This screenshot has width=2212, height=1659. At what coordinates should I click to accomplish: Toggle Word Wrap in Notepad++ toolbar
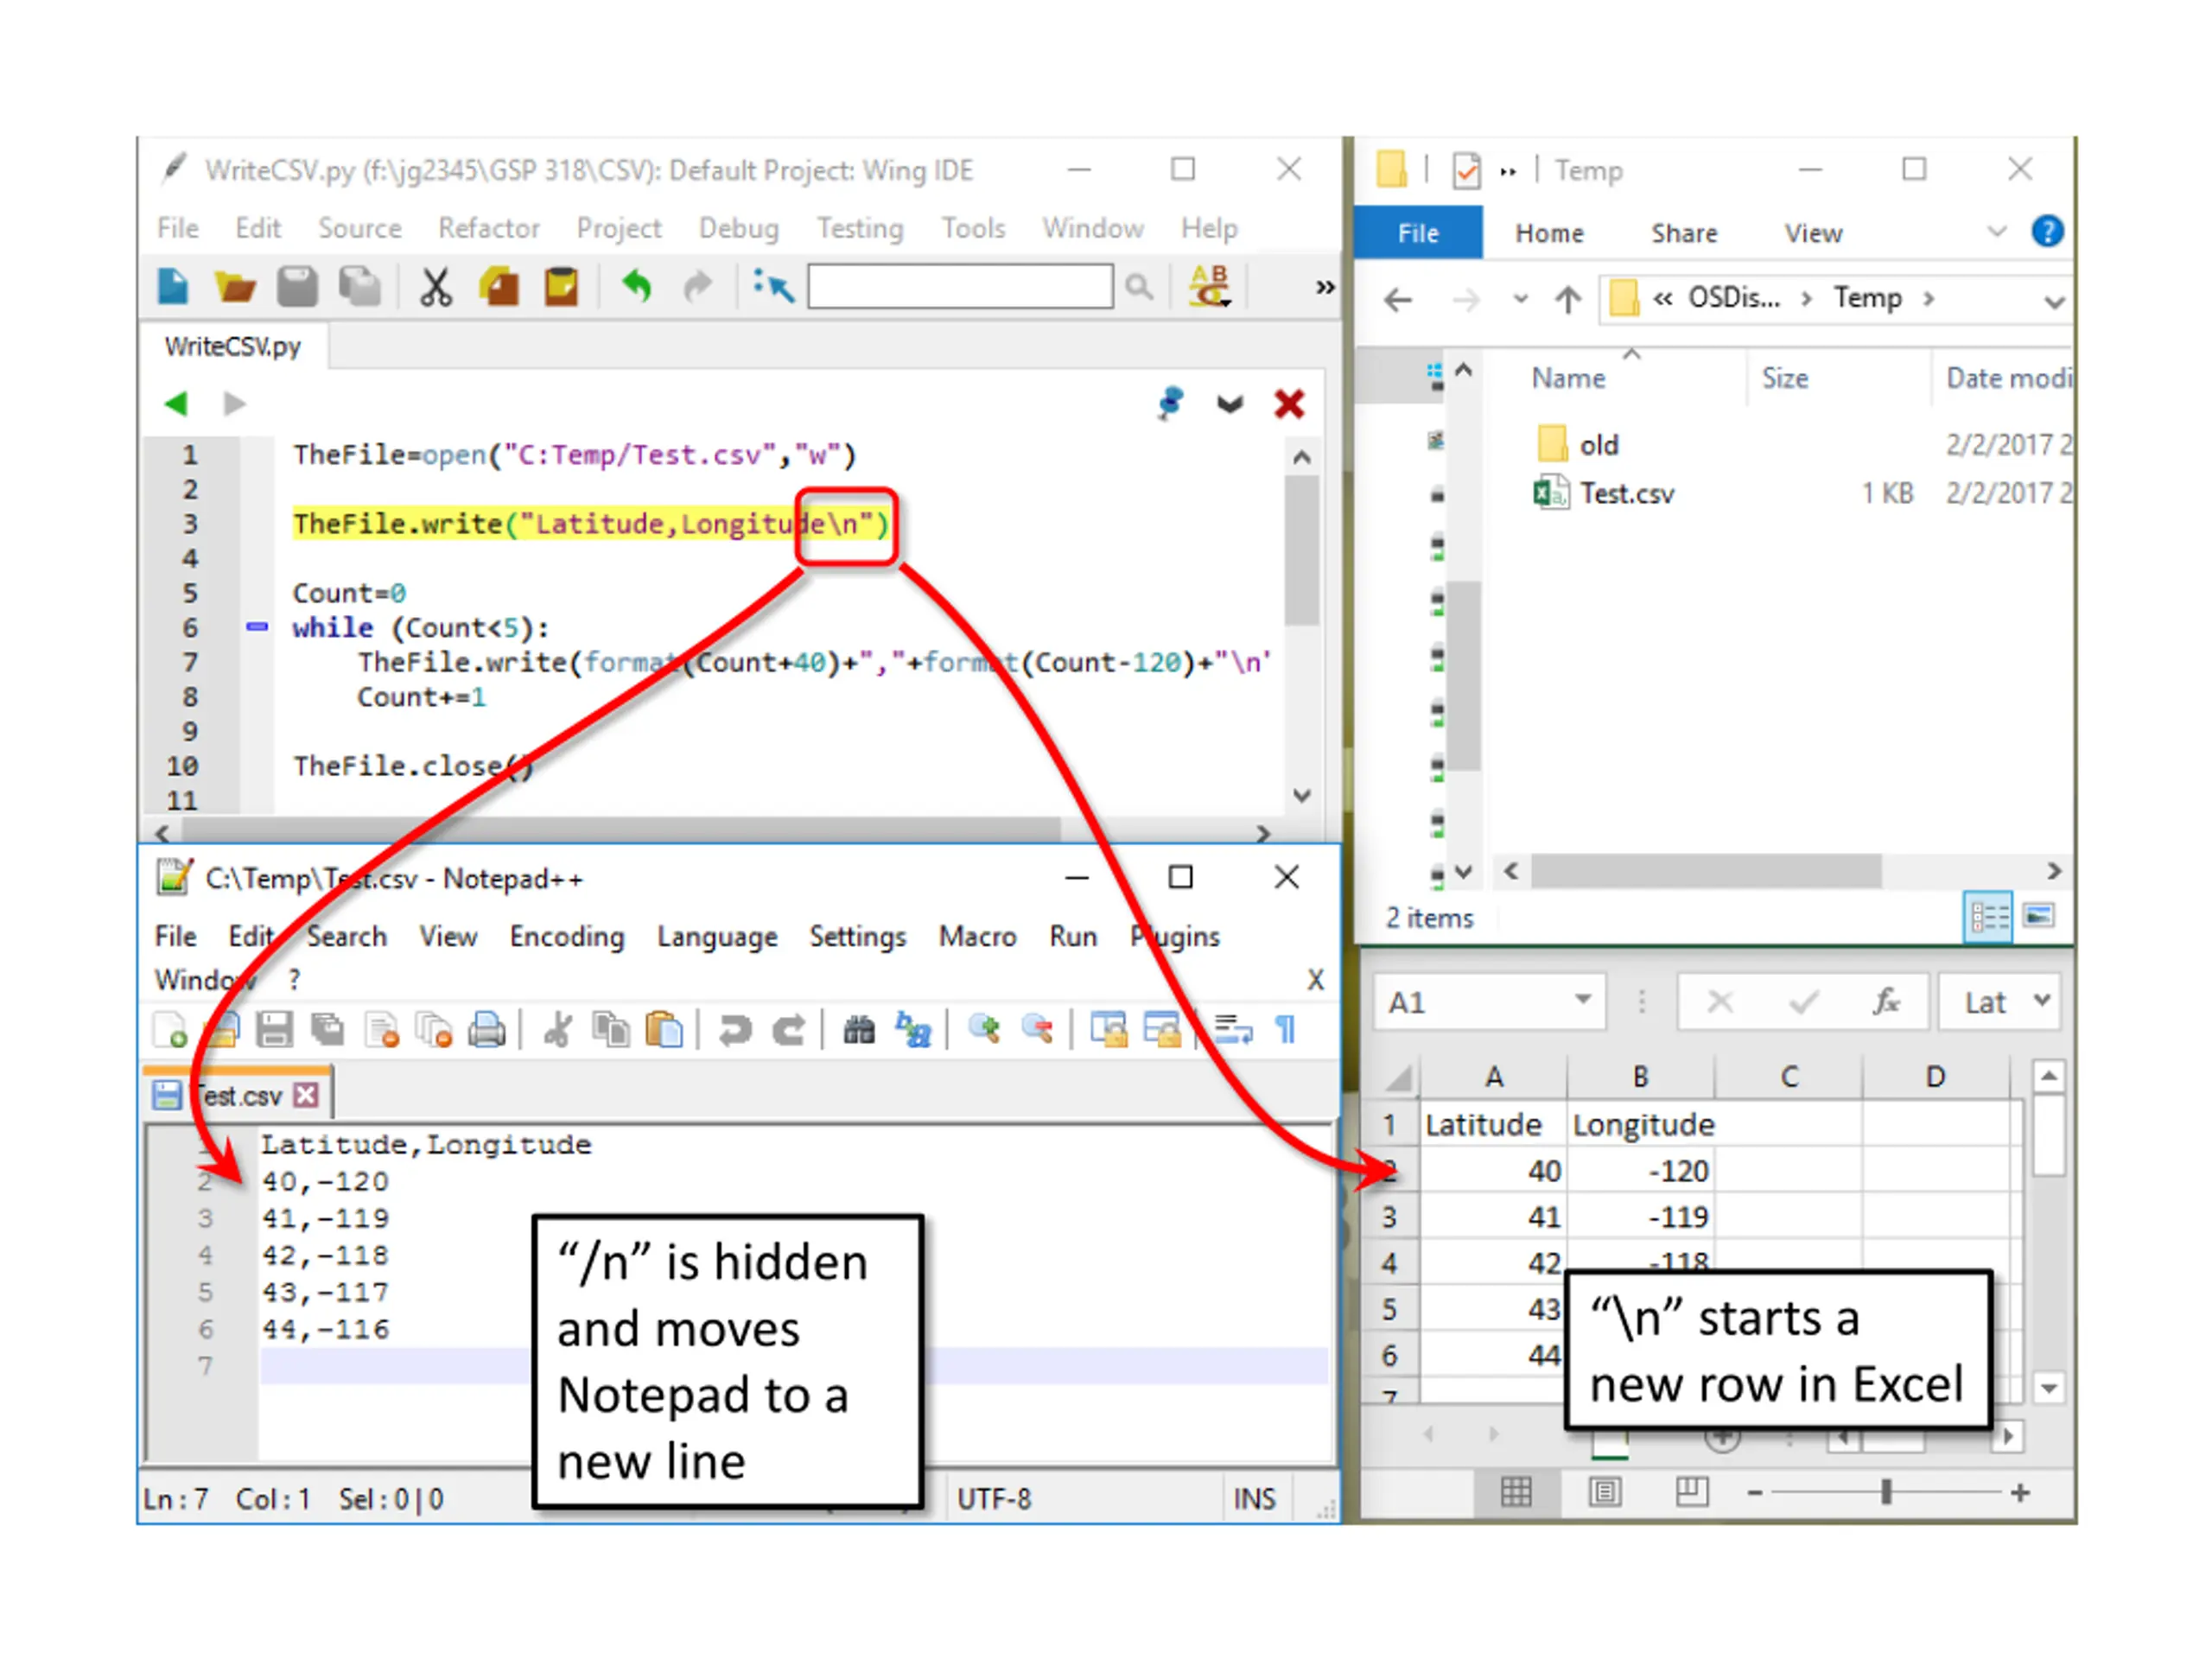[1233, 1029]
